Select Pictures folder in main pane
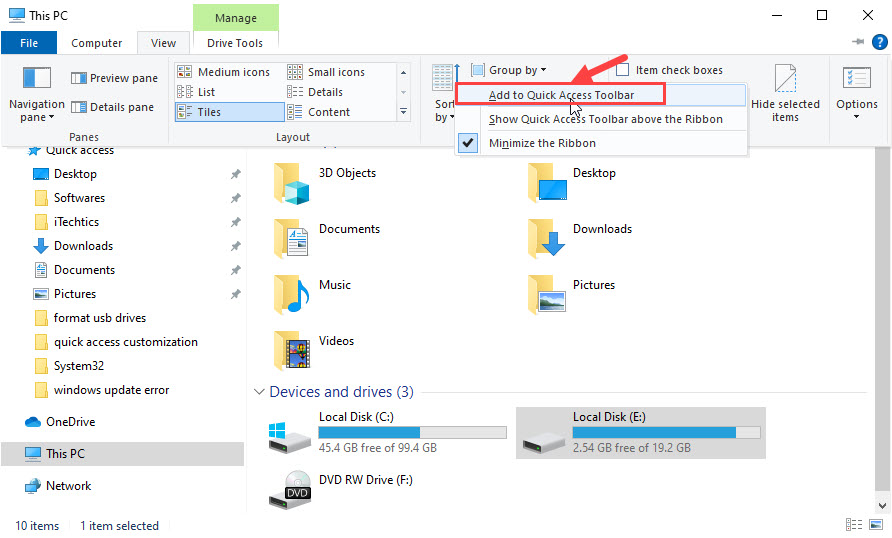This screenshot has width=892, height=538. coord(571,295)
